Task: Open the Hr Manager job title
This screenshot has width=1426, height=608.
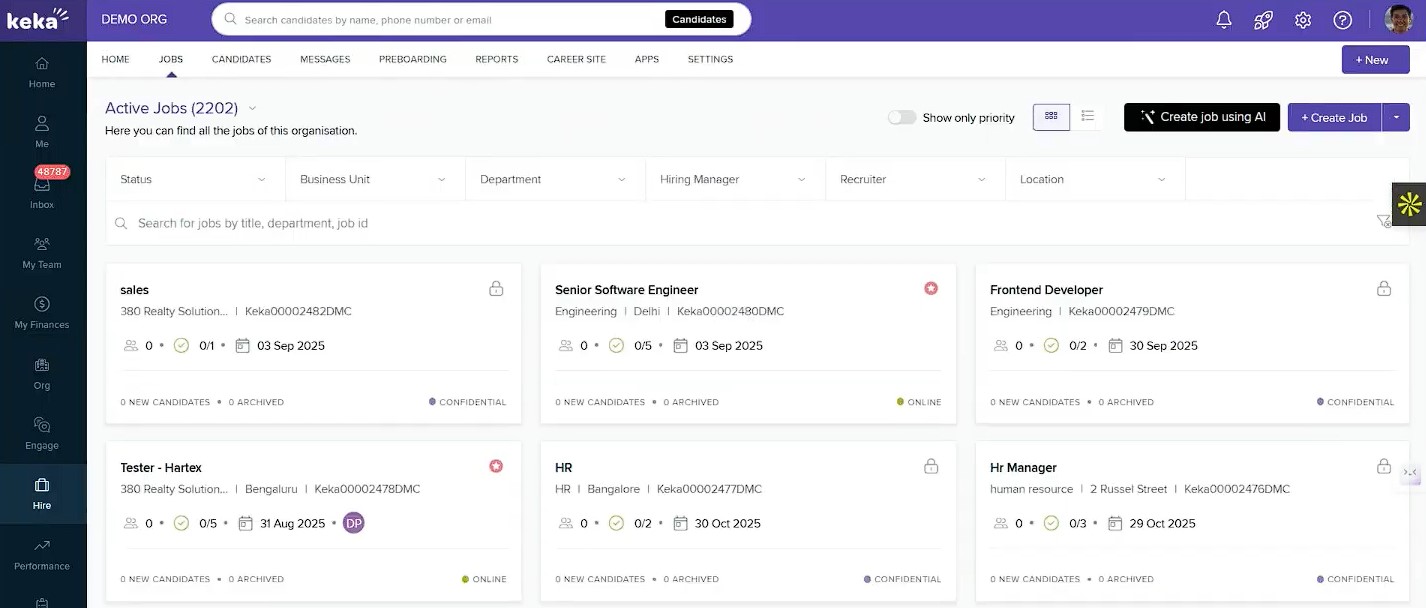Action: tap(1023, 467)
